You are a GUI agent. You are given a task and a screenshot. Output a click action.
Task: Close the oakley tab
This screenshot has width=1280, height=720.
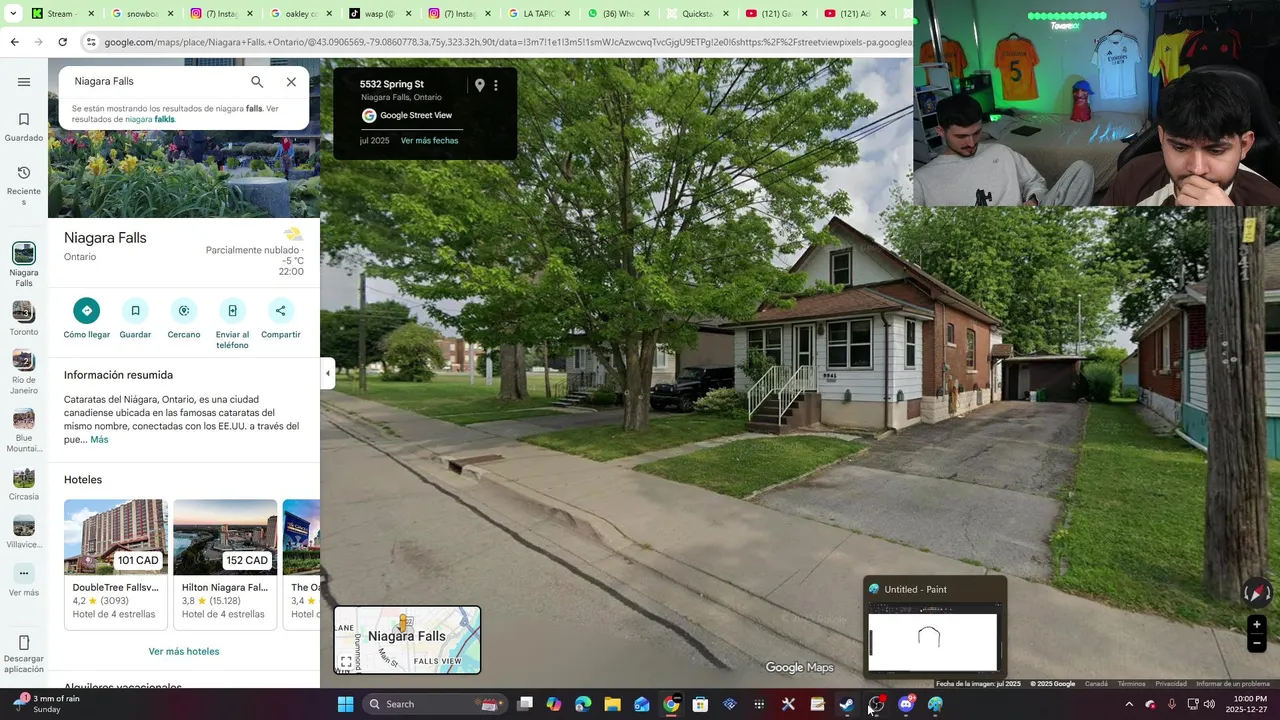329,14
